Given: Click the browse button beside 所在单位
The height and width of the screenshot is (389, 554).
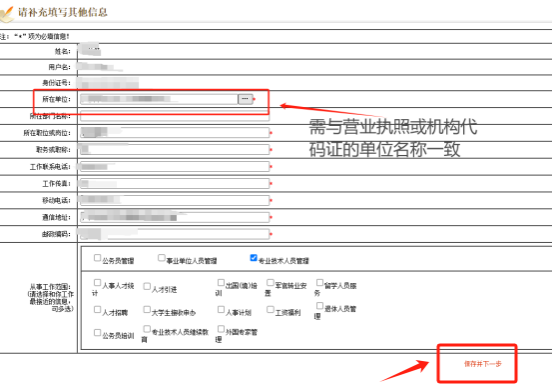Looking at the screenshot, I should (245, 99).
